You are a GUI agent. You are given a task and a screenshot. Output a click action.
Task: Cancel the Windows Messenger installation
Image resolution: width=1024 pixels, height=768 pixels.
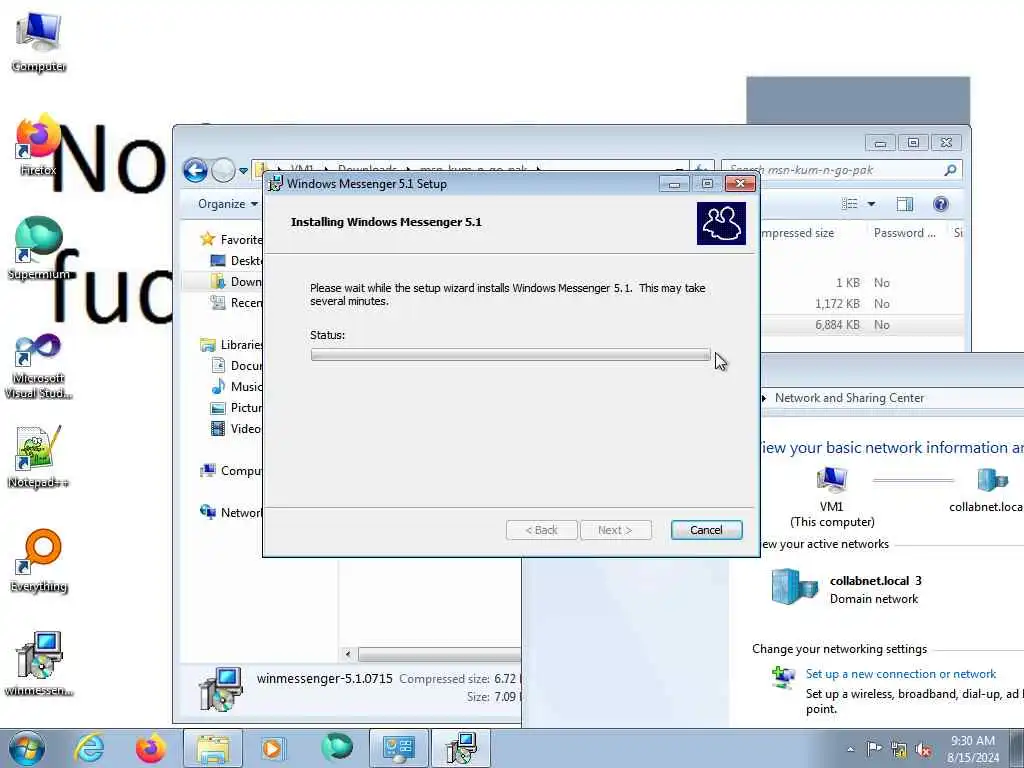(x=706, y=530)
